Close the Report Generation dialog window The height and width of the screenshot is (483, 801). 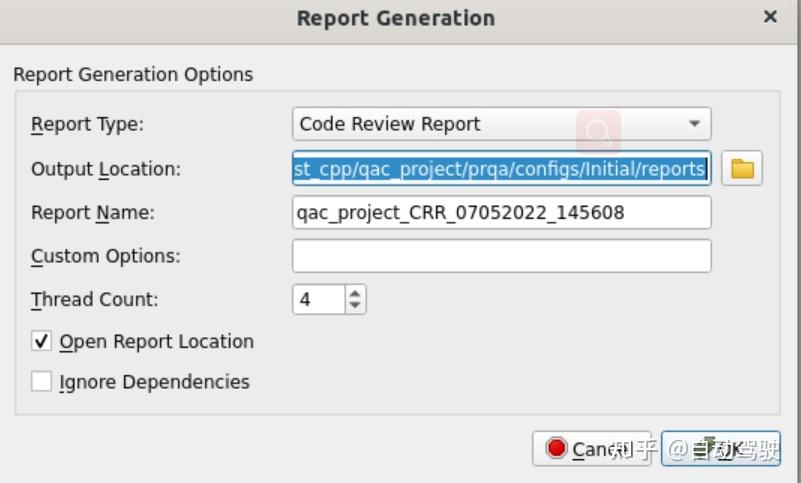[770, 18]
